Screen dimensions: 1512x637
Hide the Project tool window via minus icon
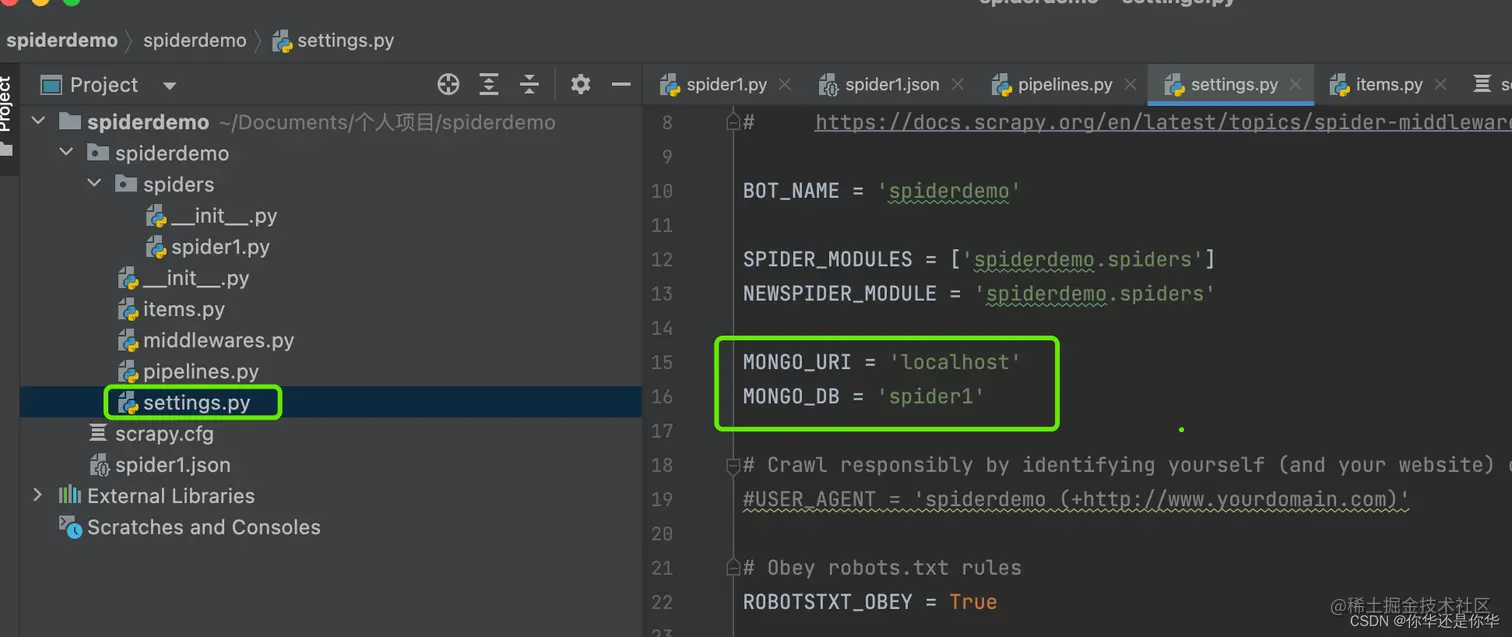[621, 85]
